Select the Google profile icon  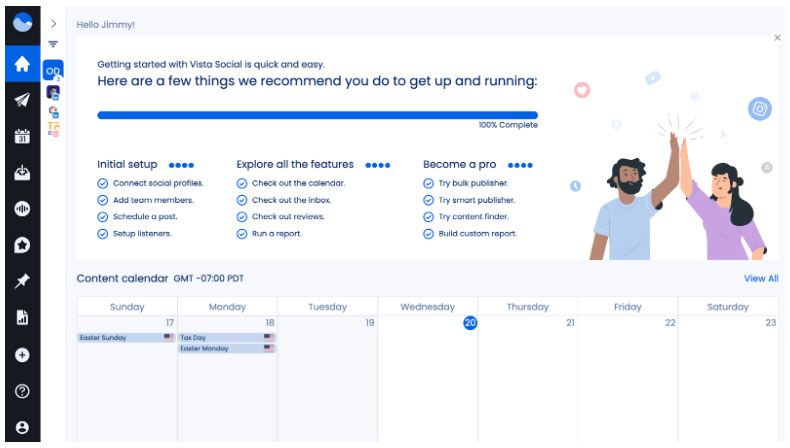[53, 111]
